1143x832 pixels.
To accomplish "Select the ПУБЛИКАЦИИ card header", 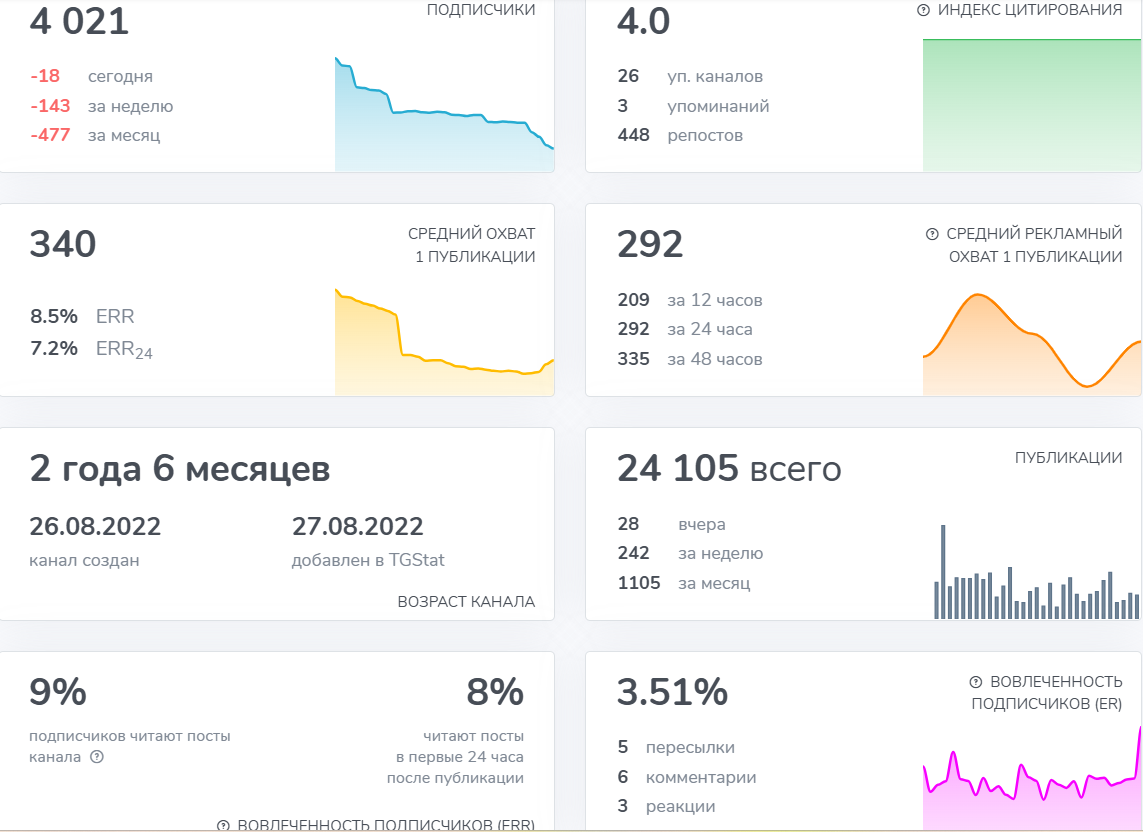I will tap(1067, 455).
